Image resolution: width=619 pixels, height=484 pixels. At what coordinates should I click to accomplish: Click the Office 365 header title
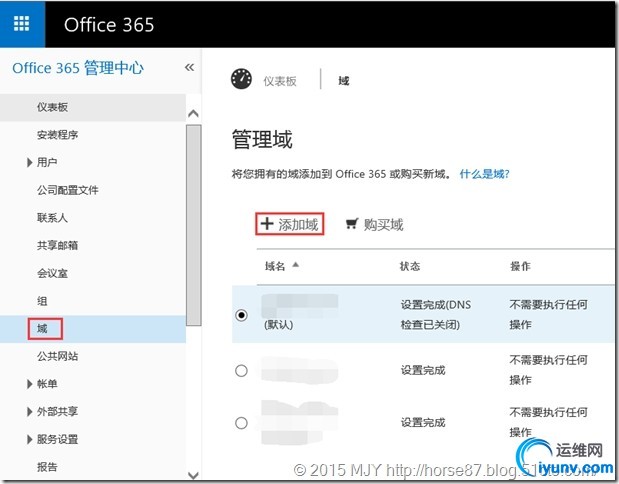(x=109, y=24)
